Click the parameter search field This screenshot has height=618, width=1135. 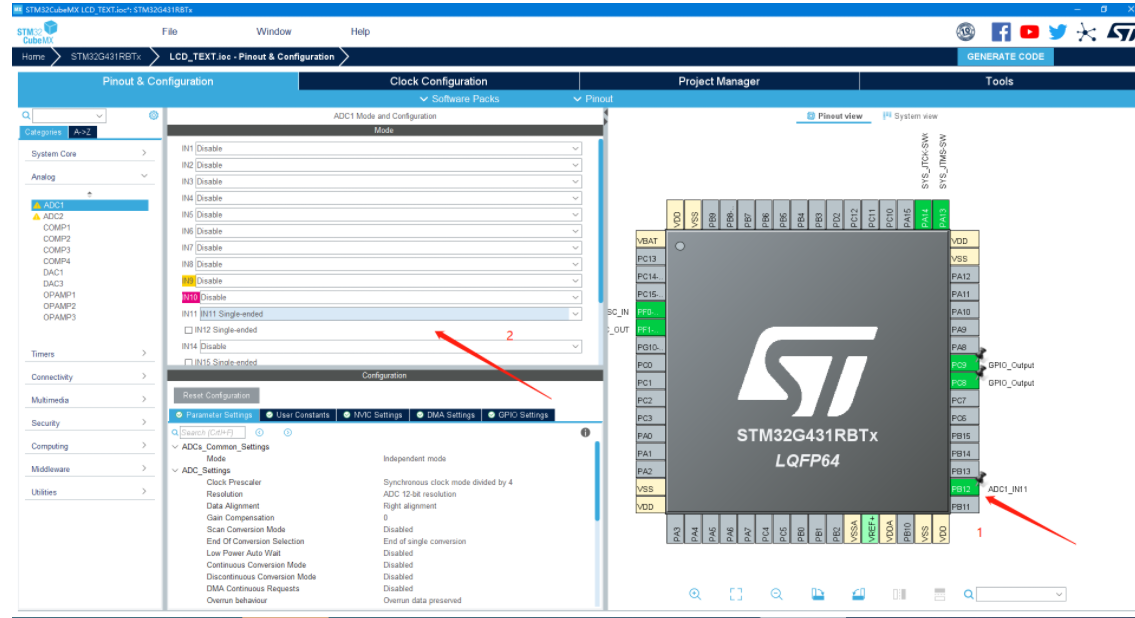(212, 432)
